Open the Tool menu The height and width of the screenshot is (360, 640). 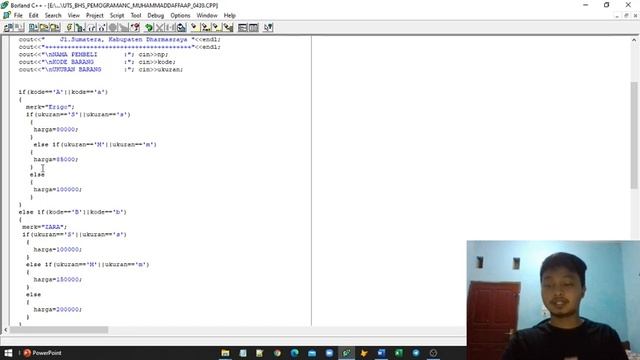pos(136,16)
